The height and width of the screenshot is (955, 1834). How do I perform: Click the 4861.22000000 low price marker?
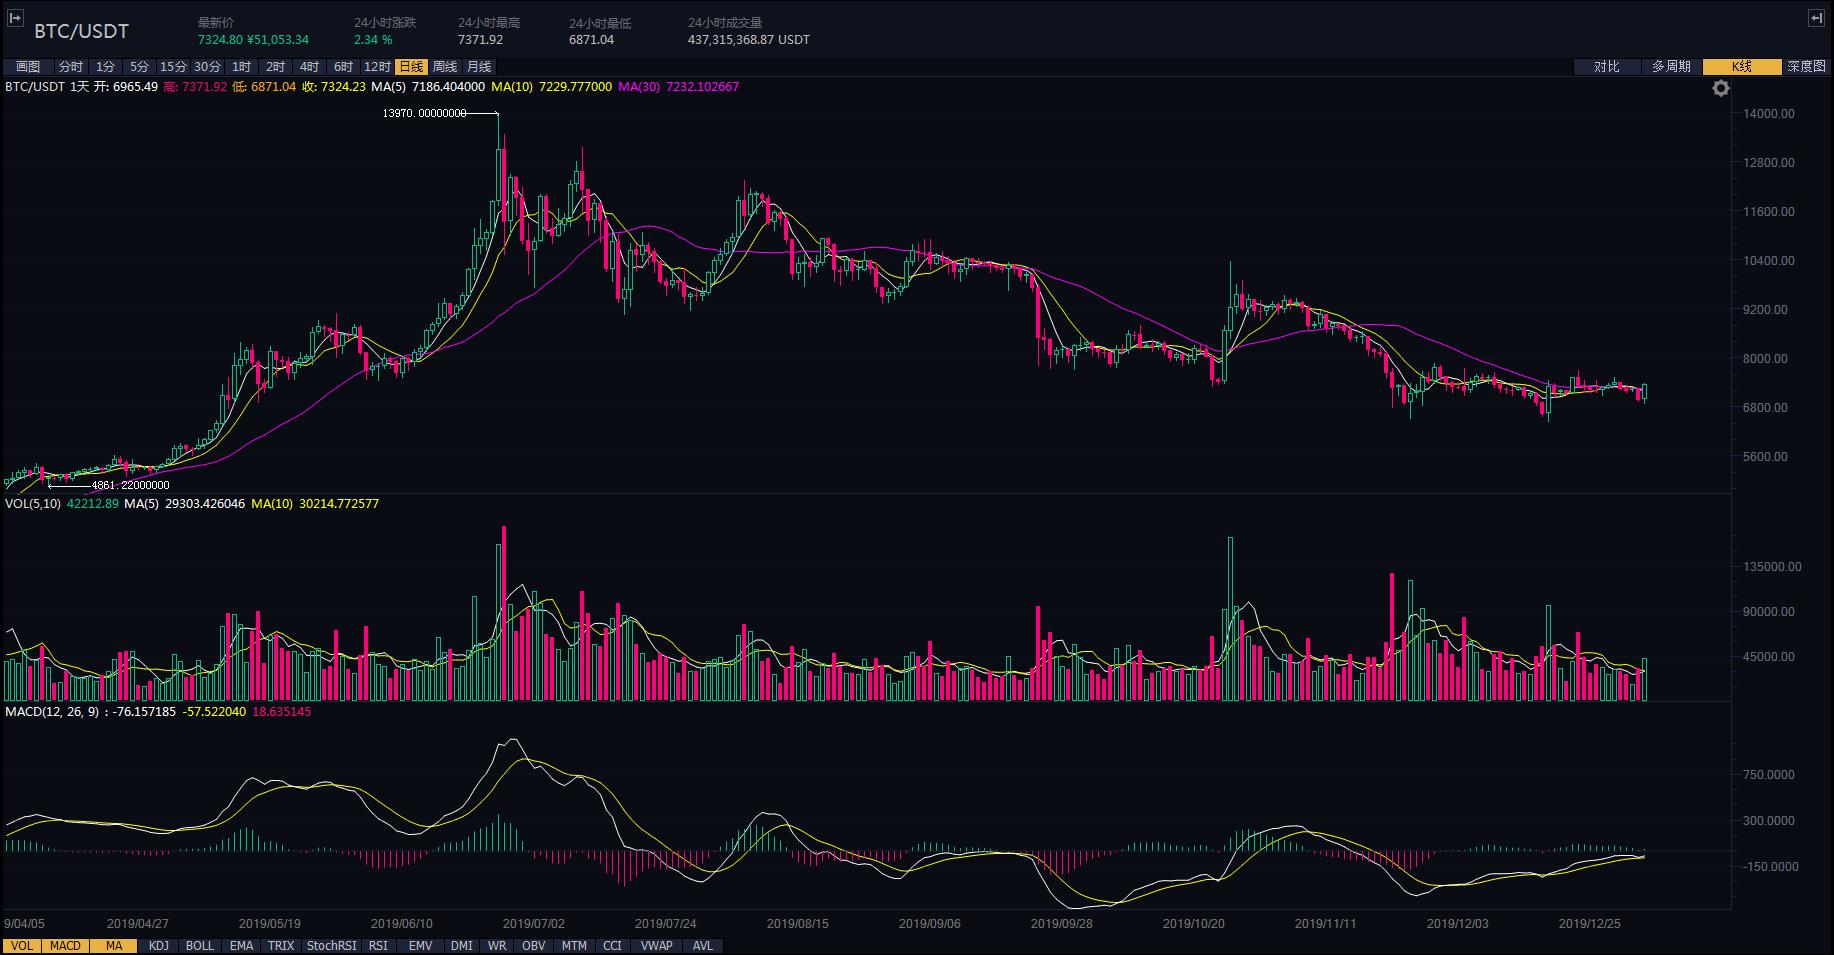coord(130,485)
